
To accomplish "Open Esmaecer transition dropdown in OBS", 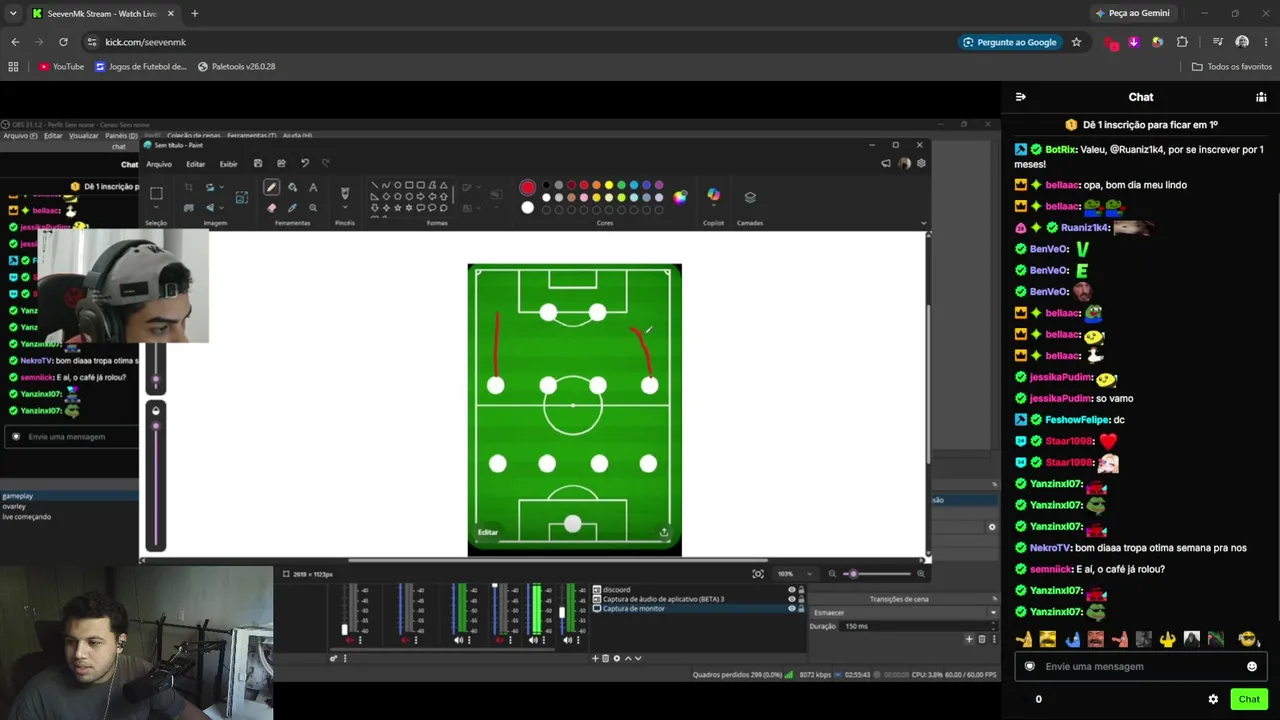I will pyautogui.click(x=904, y=612).
